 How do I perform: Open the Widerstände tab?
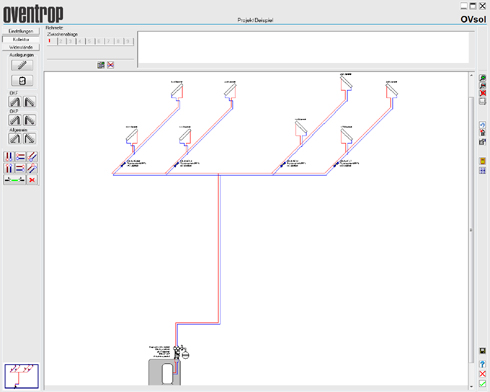(21, 47)
